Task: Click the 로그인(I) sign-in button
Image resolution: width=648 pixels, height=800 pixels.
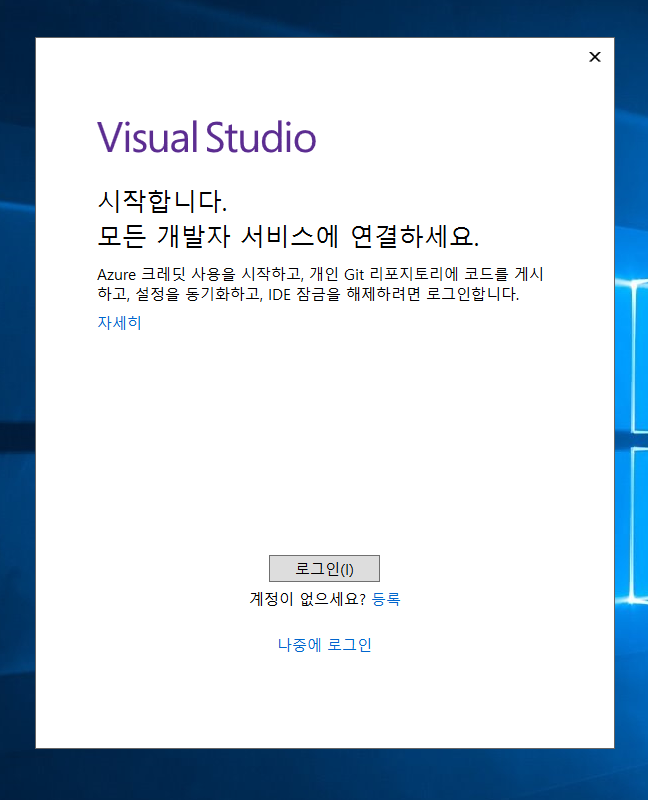Action: click(x=324, y=568)
